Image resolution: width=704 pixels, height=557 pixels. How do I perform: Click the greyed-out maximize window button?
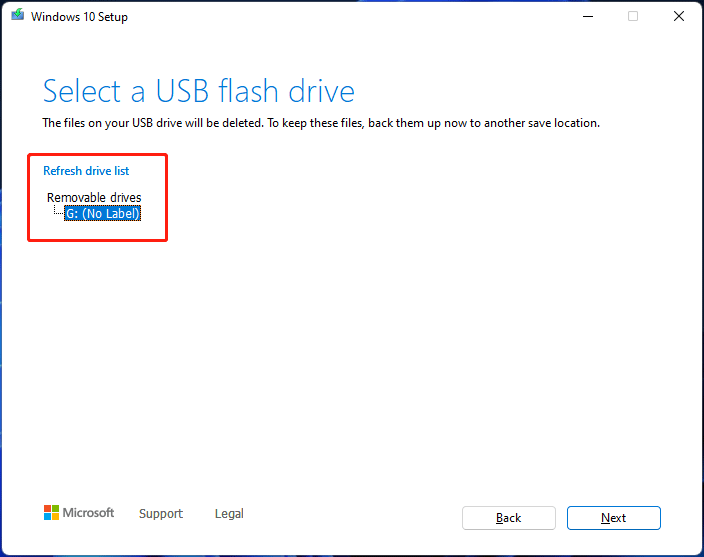click(633, 17)
